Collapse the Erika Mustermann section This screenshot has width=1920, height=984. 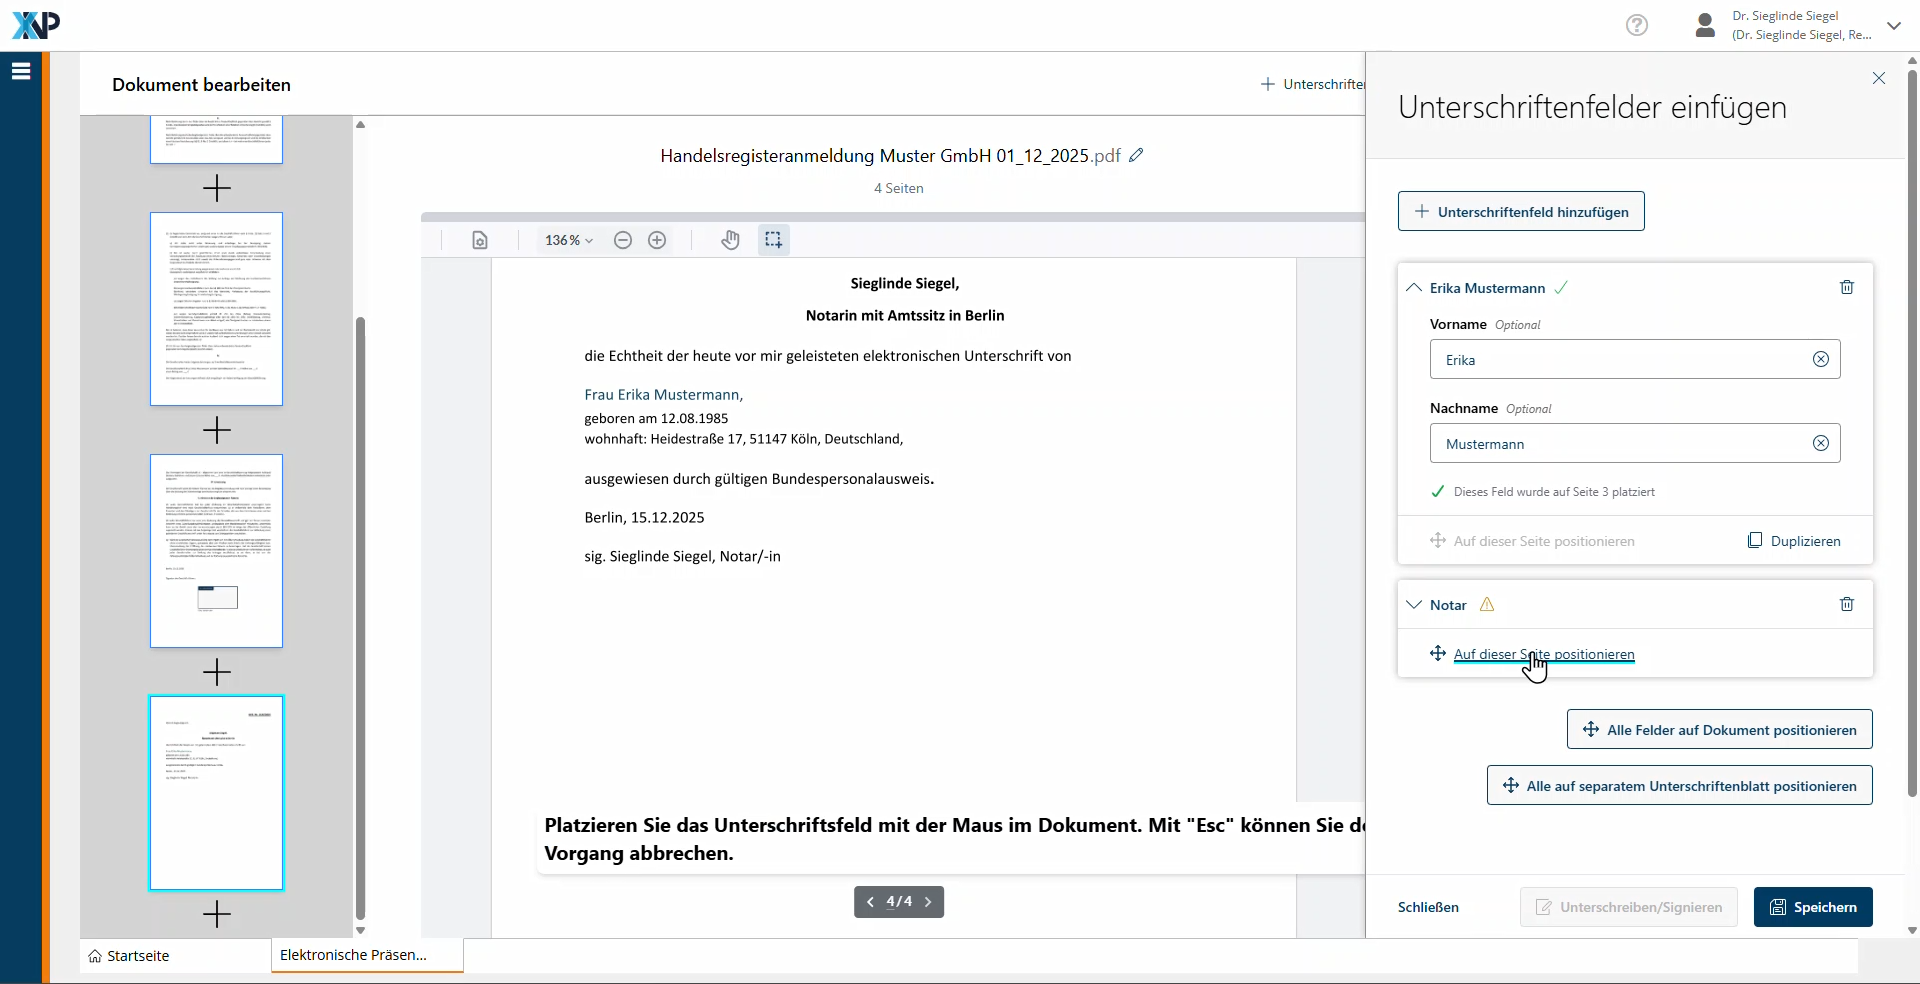click(x=1414, y=288)
